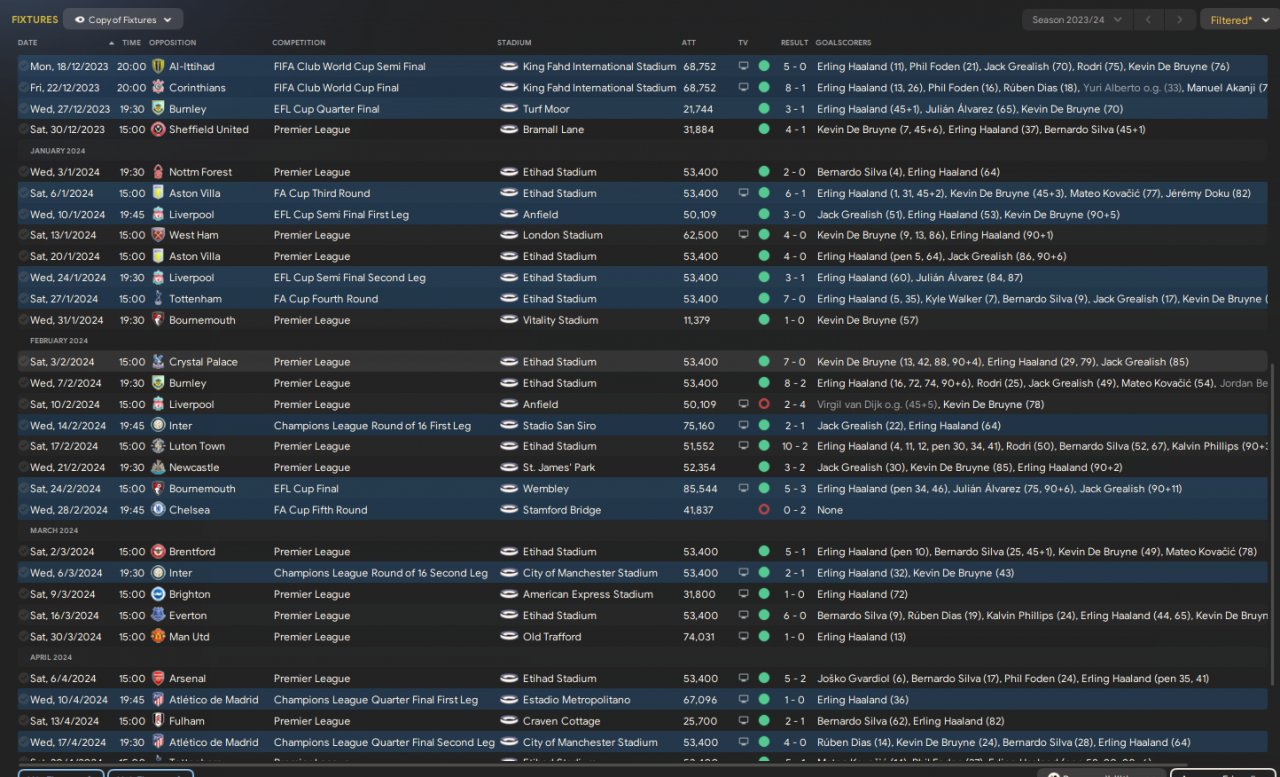Open the Copy of Fixtures view dropdown
The width and height of the screenshot is (1280, 777).
point(123,19)
